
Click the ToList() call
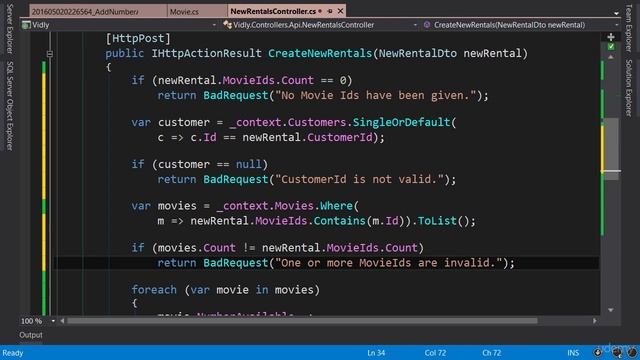pos(443,221)
